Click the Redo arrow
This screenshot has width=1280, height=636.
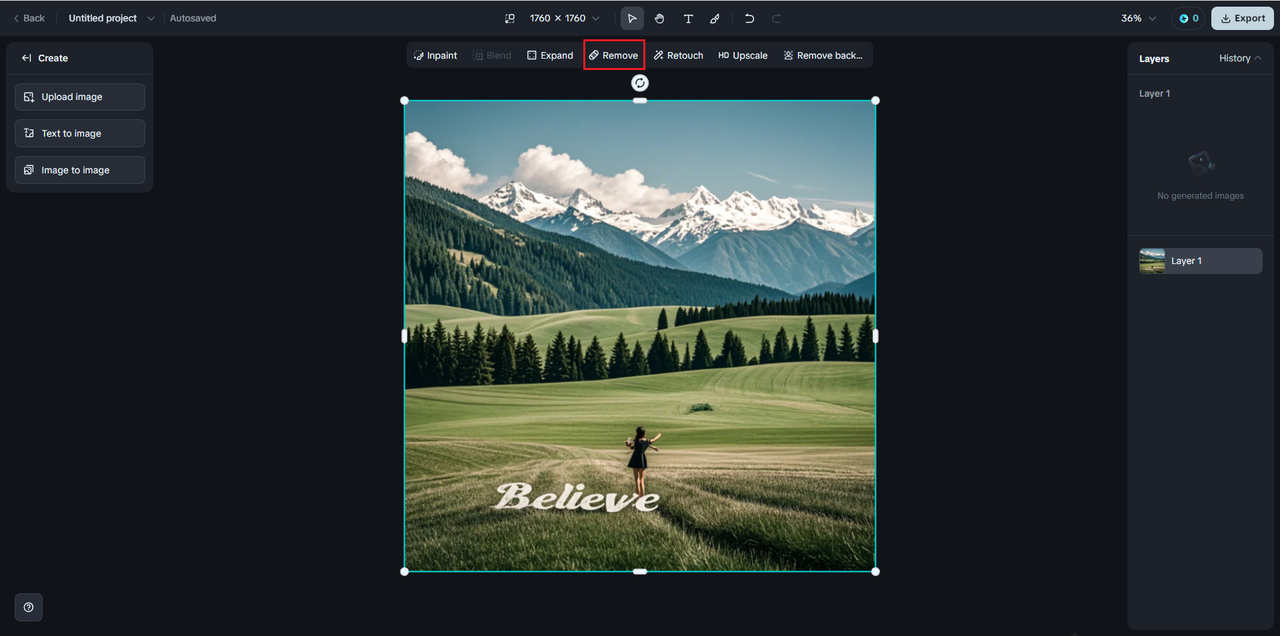776,18
